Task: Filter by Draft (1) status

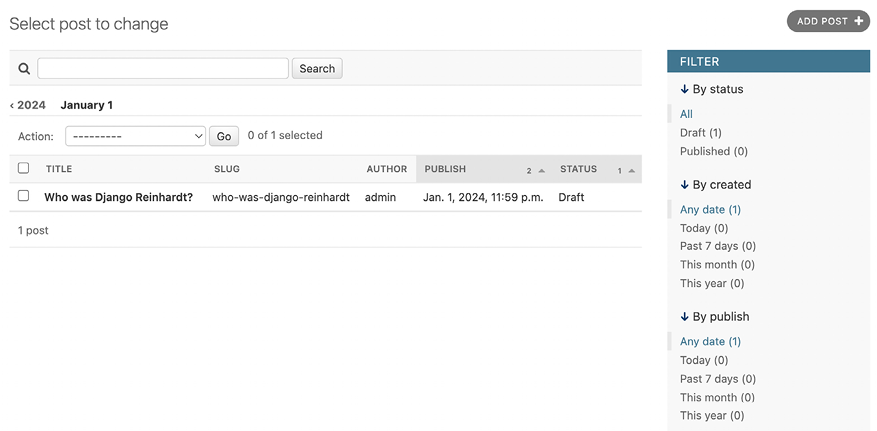Action: click(701, 132)
